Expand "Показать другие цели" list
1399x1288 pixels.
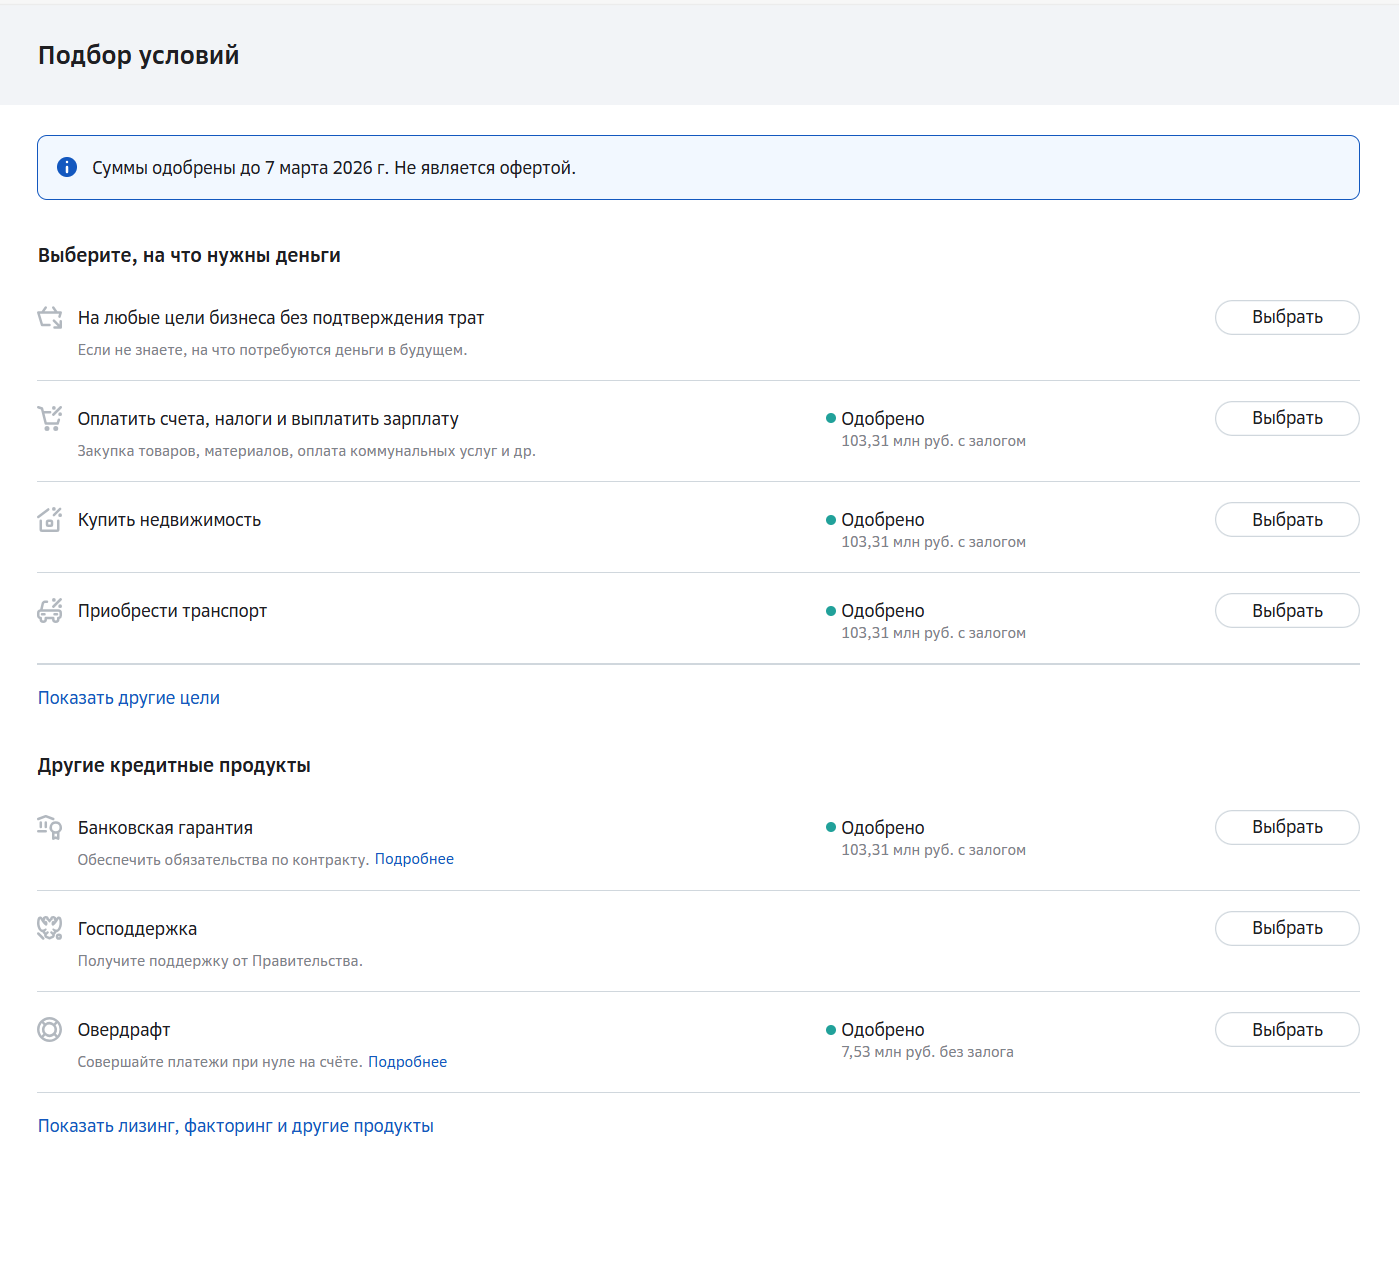tap(129, 698)
